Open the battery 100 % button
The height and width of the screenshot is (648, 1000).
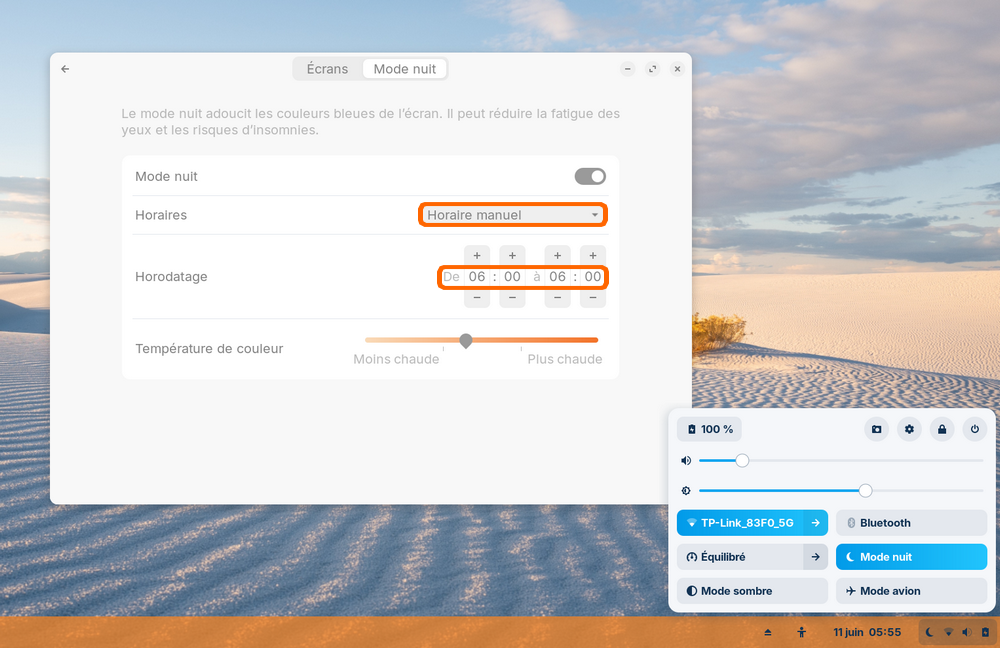pyautogui.click(x=709, y=429)
